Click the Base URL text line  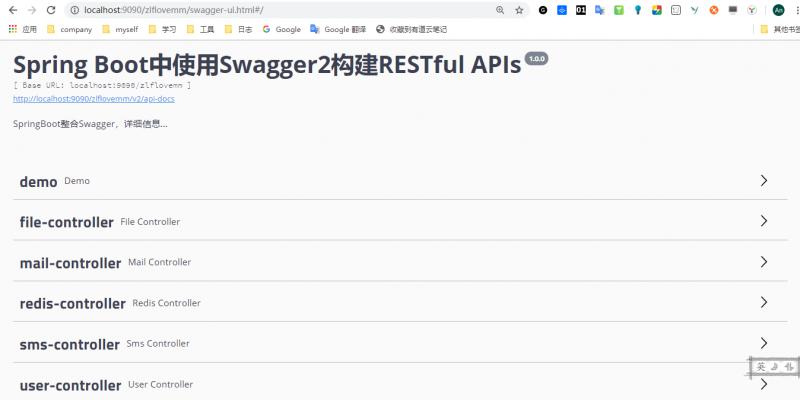(x=102, y=85)
